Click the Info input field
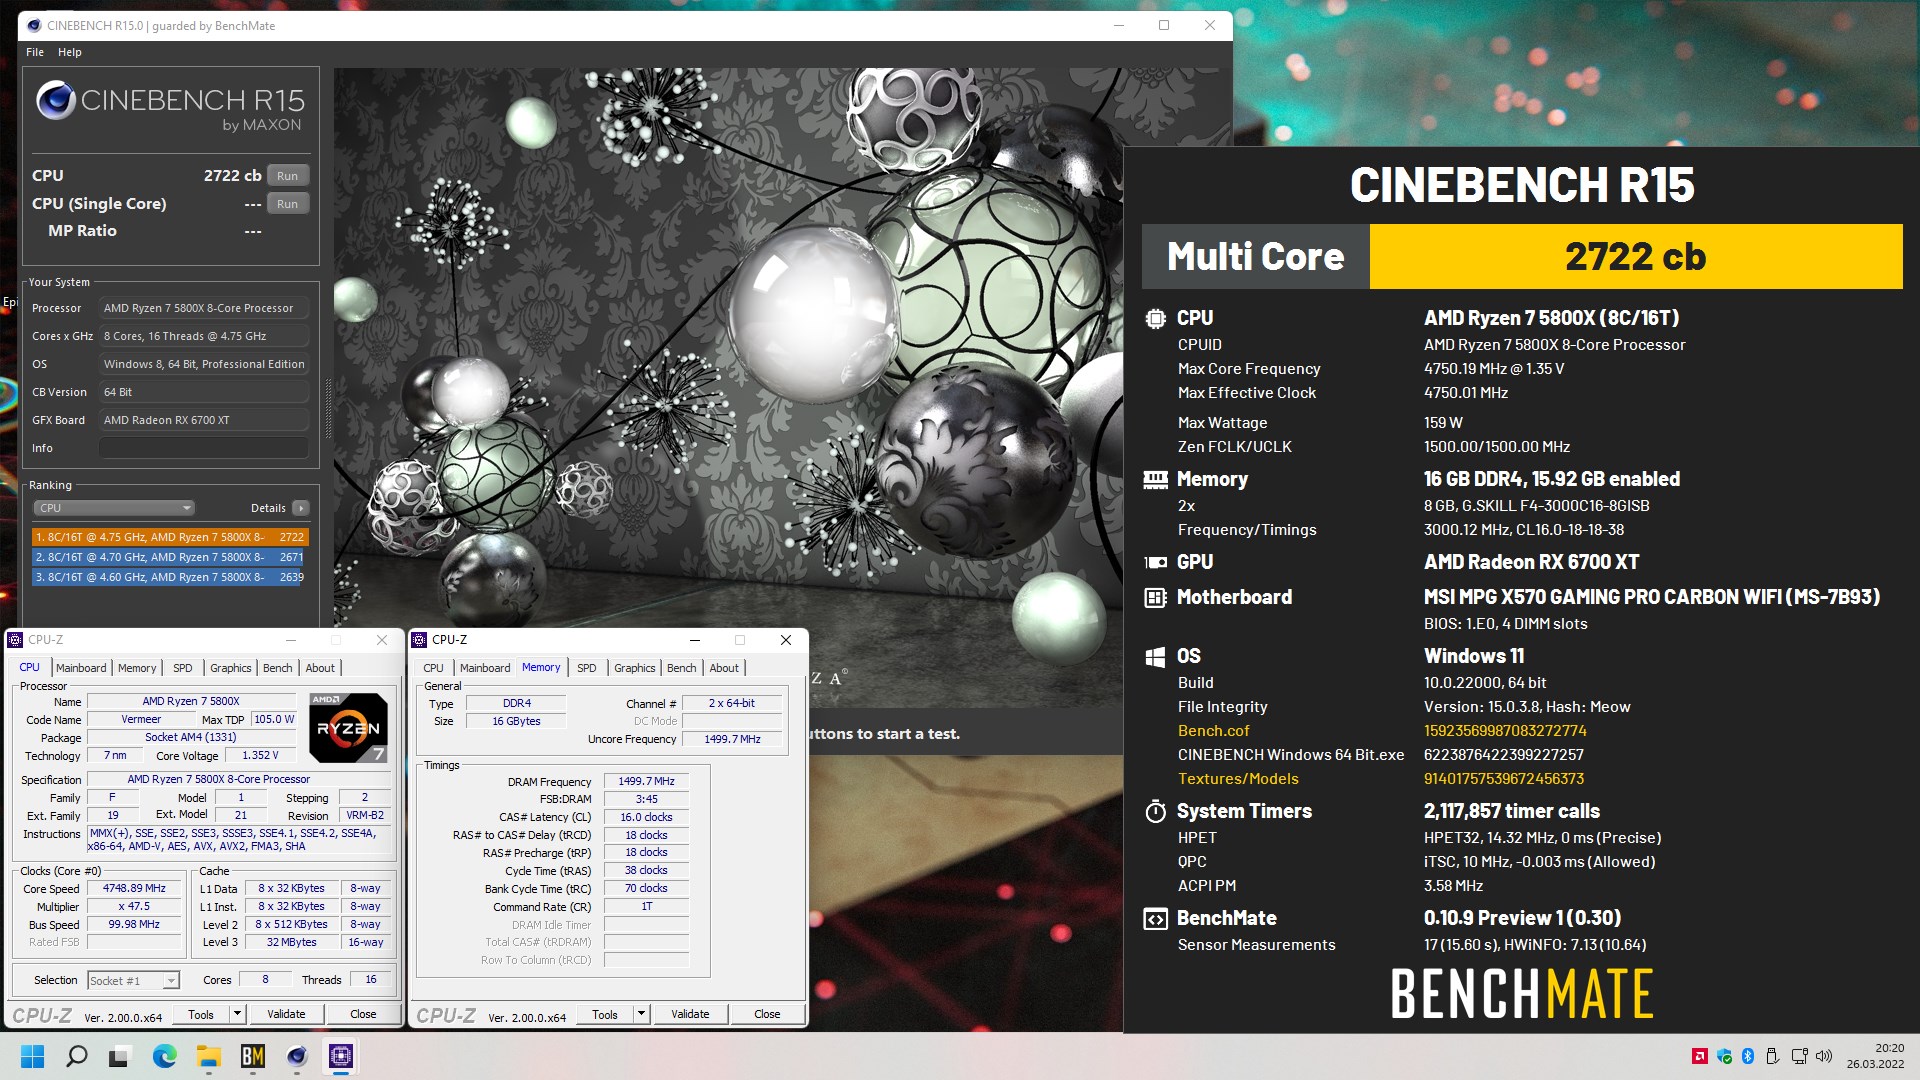The width and height of the screenshot is (1920, 1080). point(204,448)
